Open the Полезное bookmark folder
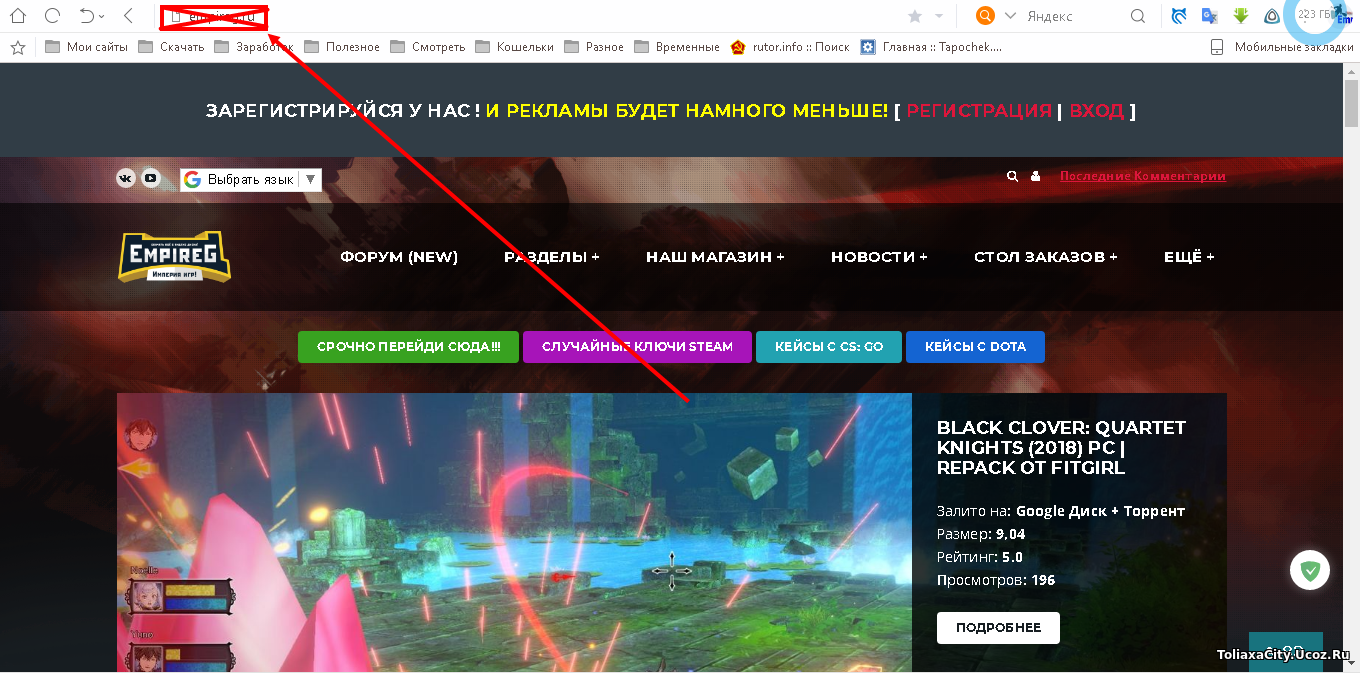 pyautogui.click(x=342, y=47)
